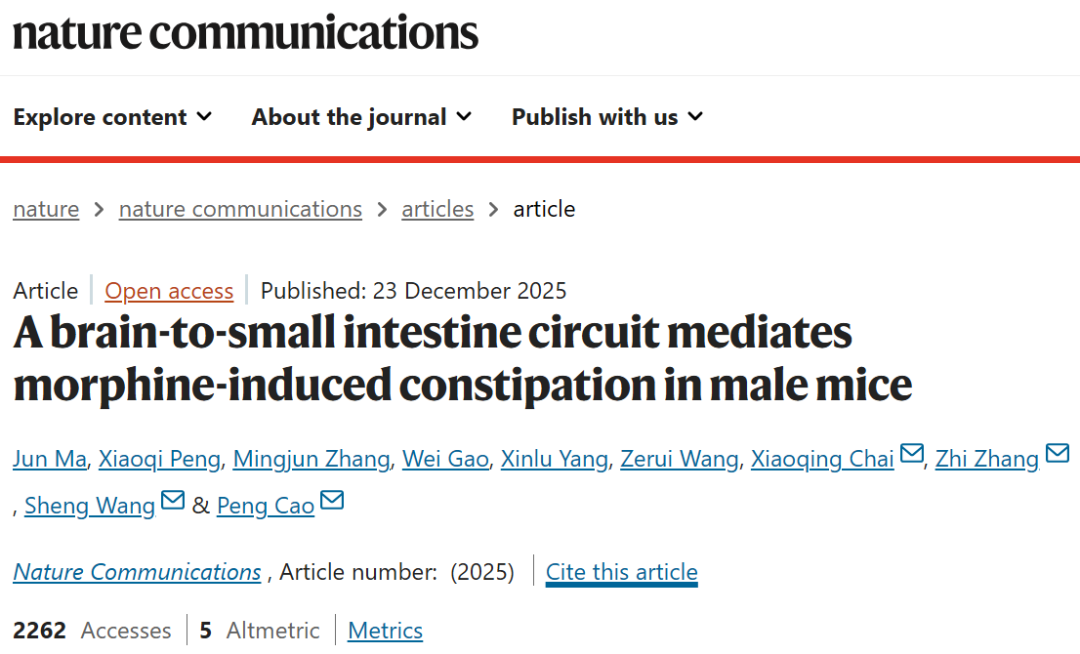Click the envelope icon beside Xiaoqing Chai
1080x654 pixels.
point(911,454)
